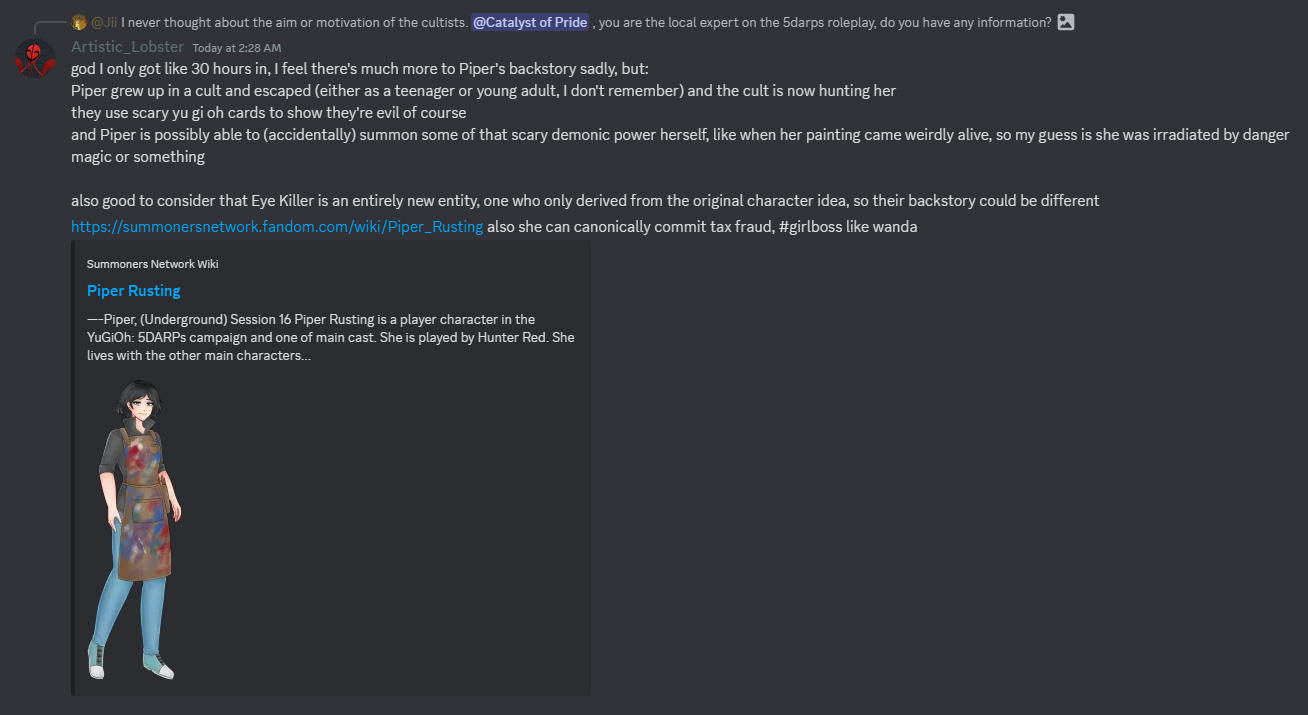Click the "Piper grew up in a cult" line

click(x=483, y=91)
